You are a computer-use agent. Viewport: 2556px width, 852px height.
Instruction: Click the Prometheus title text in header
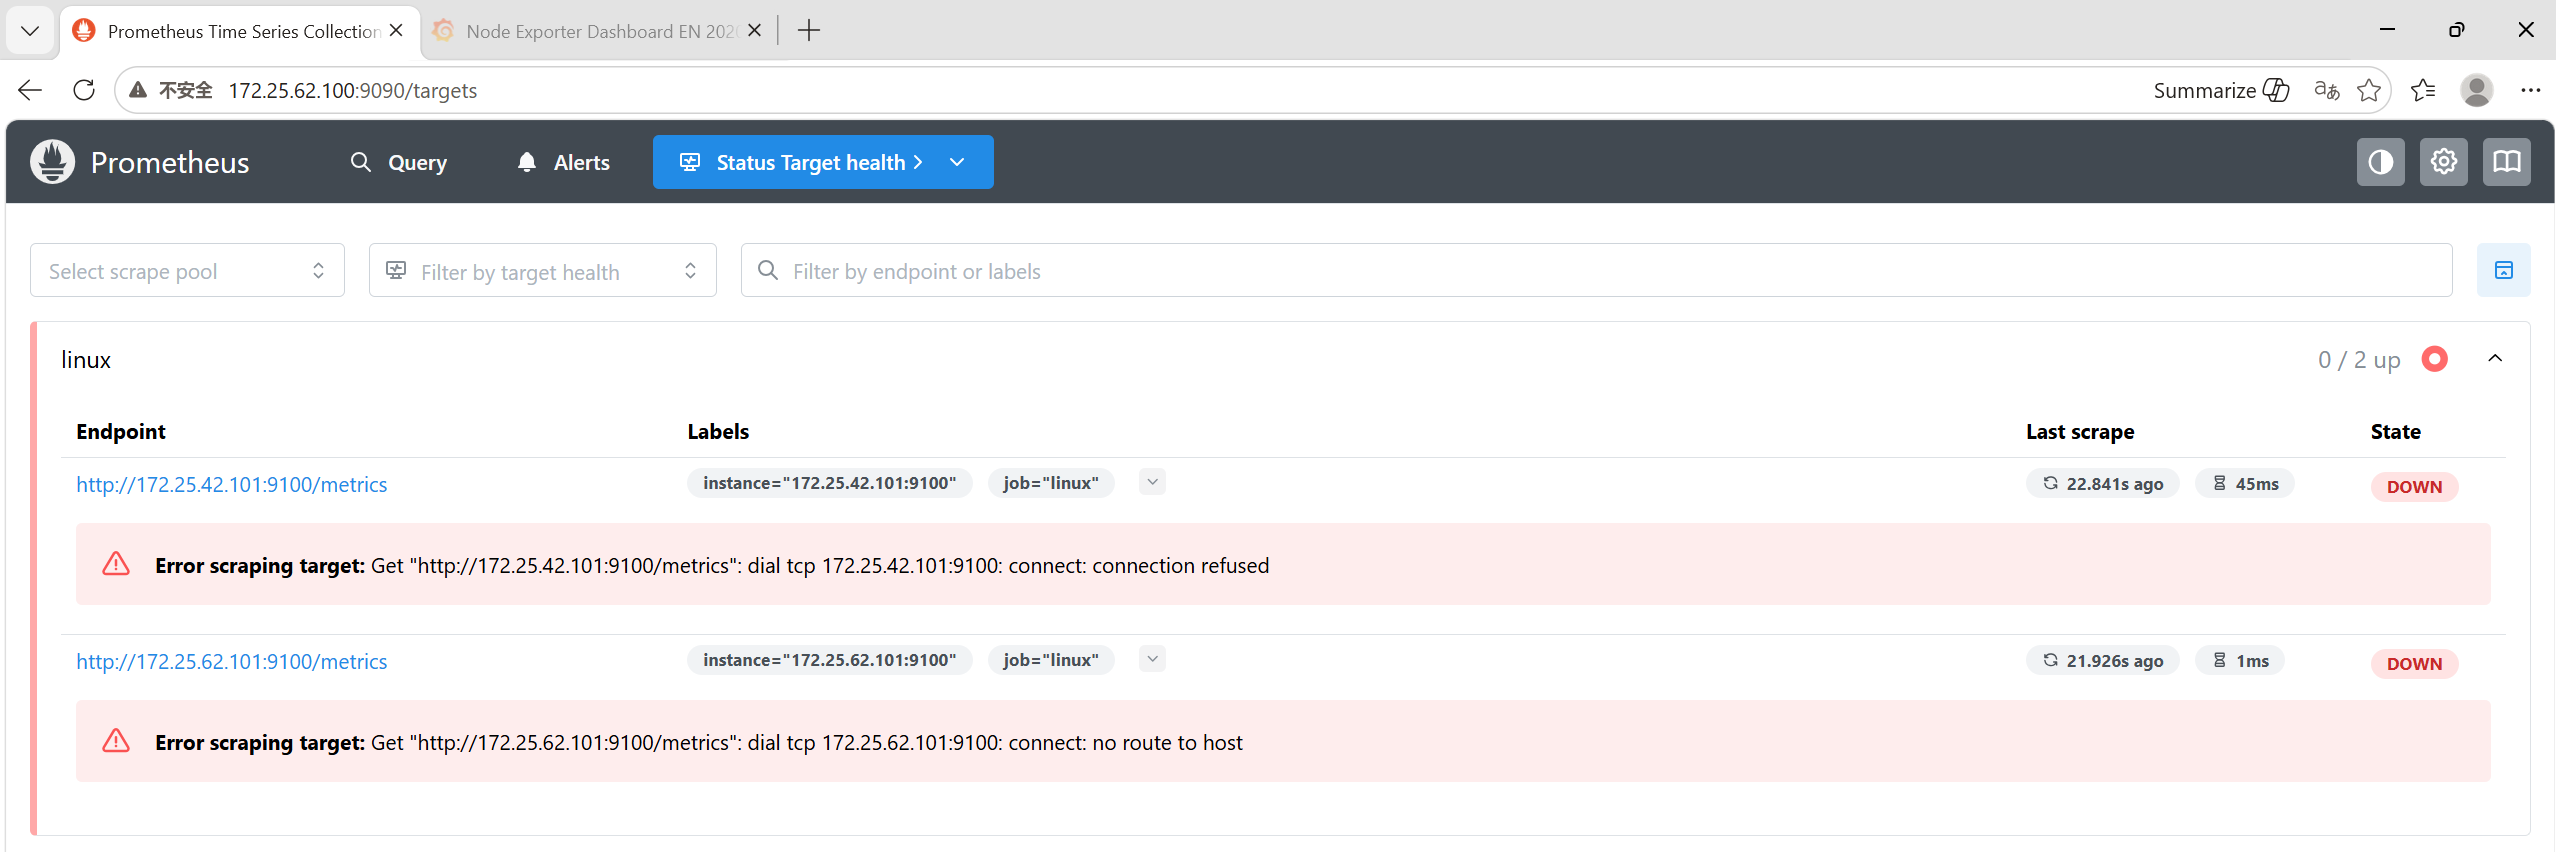point(170,162)
